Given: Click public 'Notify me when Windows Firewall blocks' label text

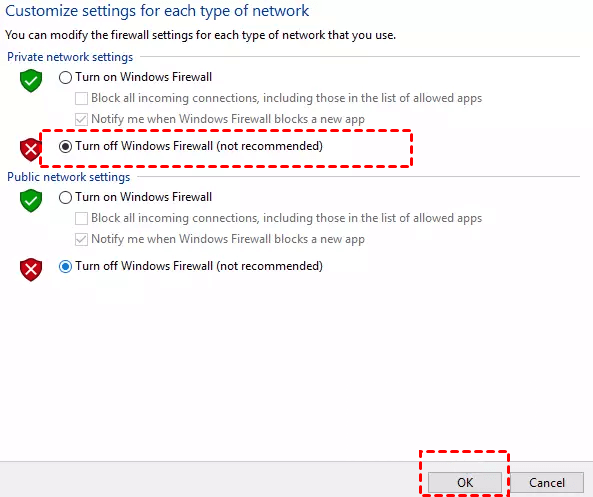Looking at the screenshot, I should [228, 239].
